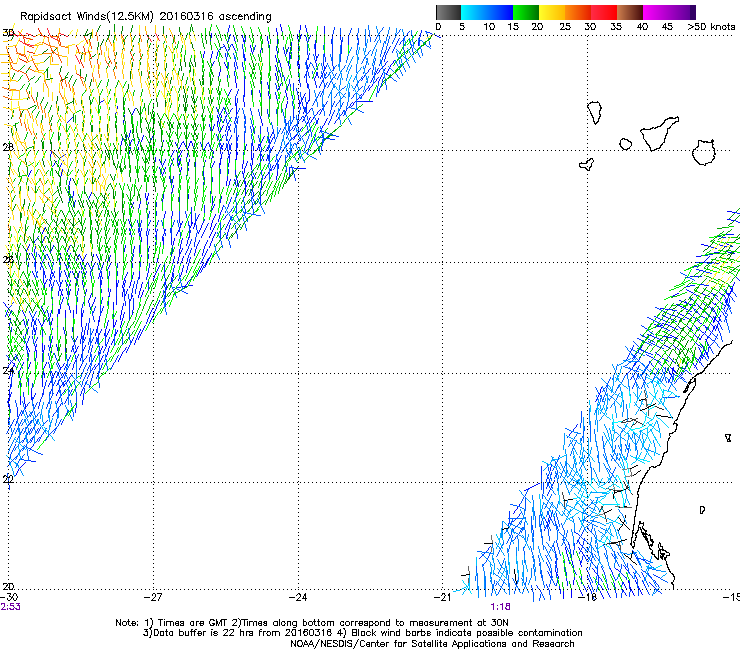Viewport: 740px width, 650px height.
Task: Click the cyan-to-blue 5-15 knots legend segment
Action: [487, 12]
